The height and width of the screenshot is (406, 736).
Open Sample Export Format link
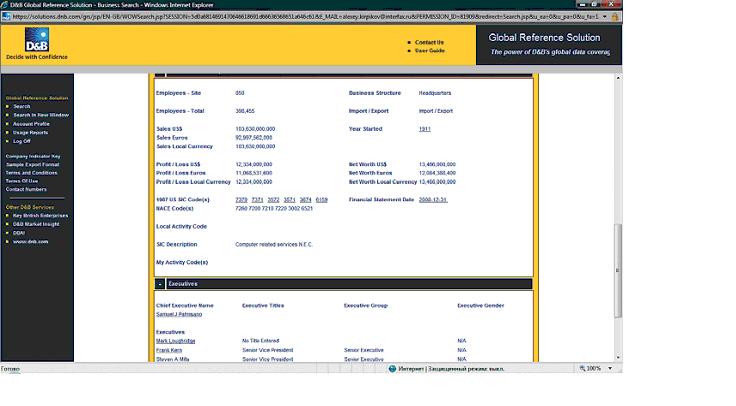(32, 165)
